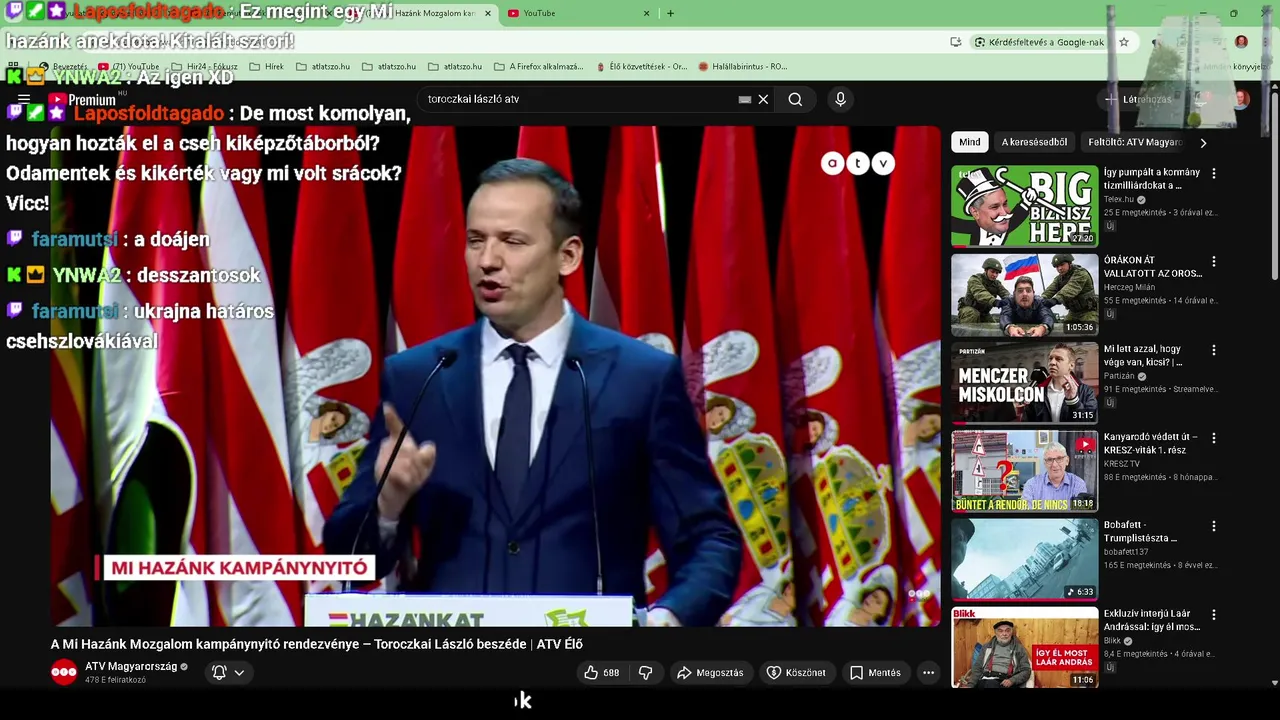Start voice search with the microphone
Image resolution: width=1280 pixels, height=720 pixels.
point(840,99)
